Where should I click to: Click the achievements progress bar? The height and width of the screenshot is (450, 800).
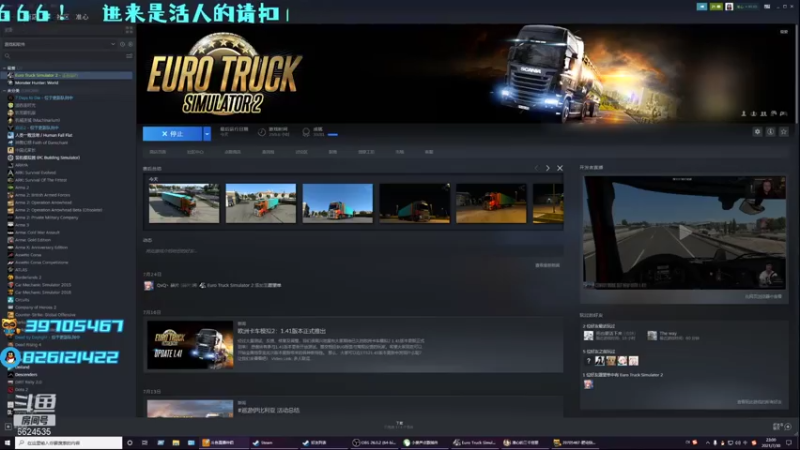(x=333, y=135)
